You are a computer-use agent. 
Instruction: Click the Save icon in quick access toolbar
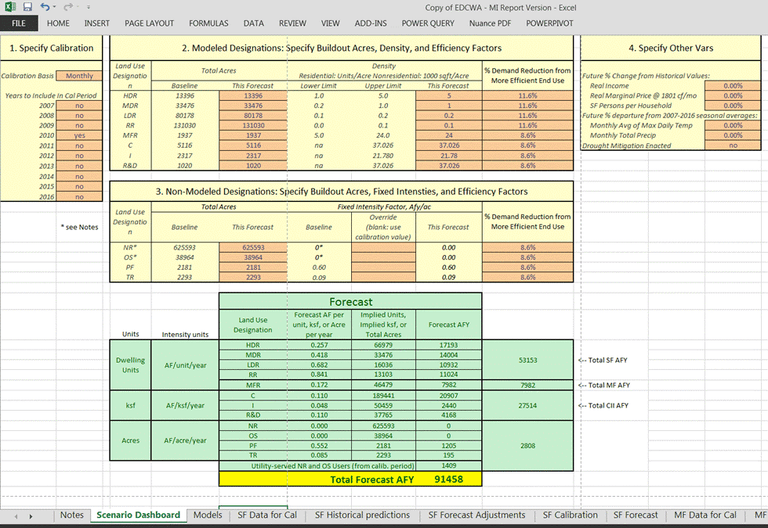27,7
